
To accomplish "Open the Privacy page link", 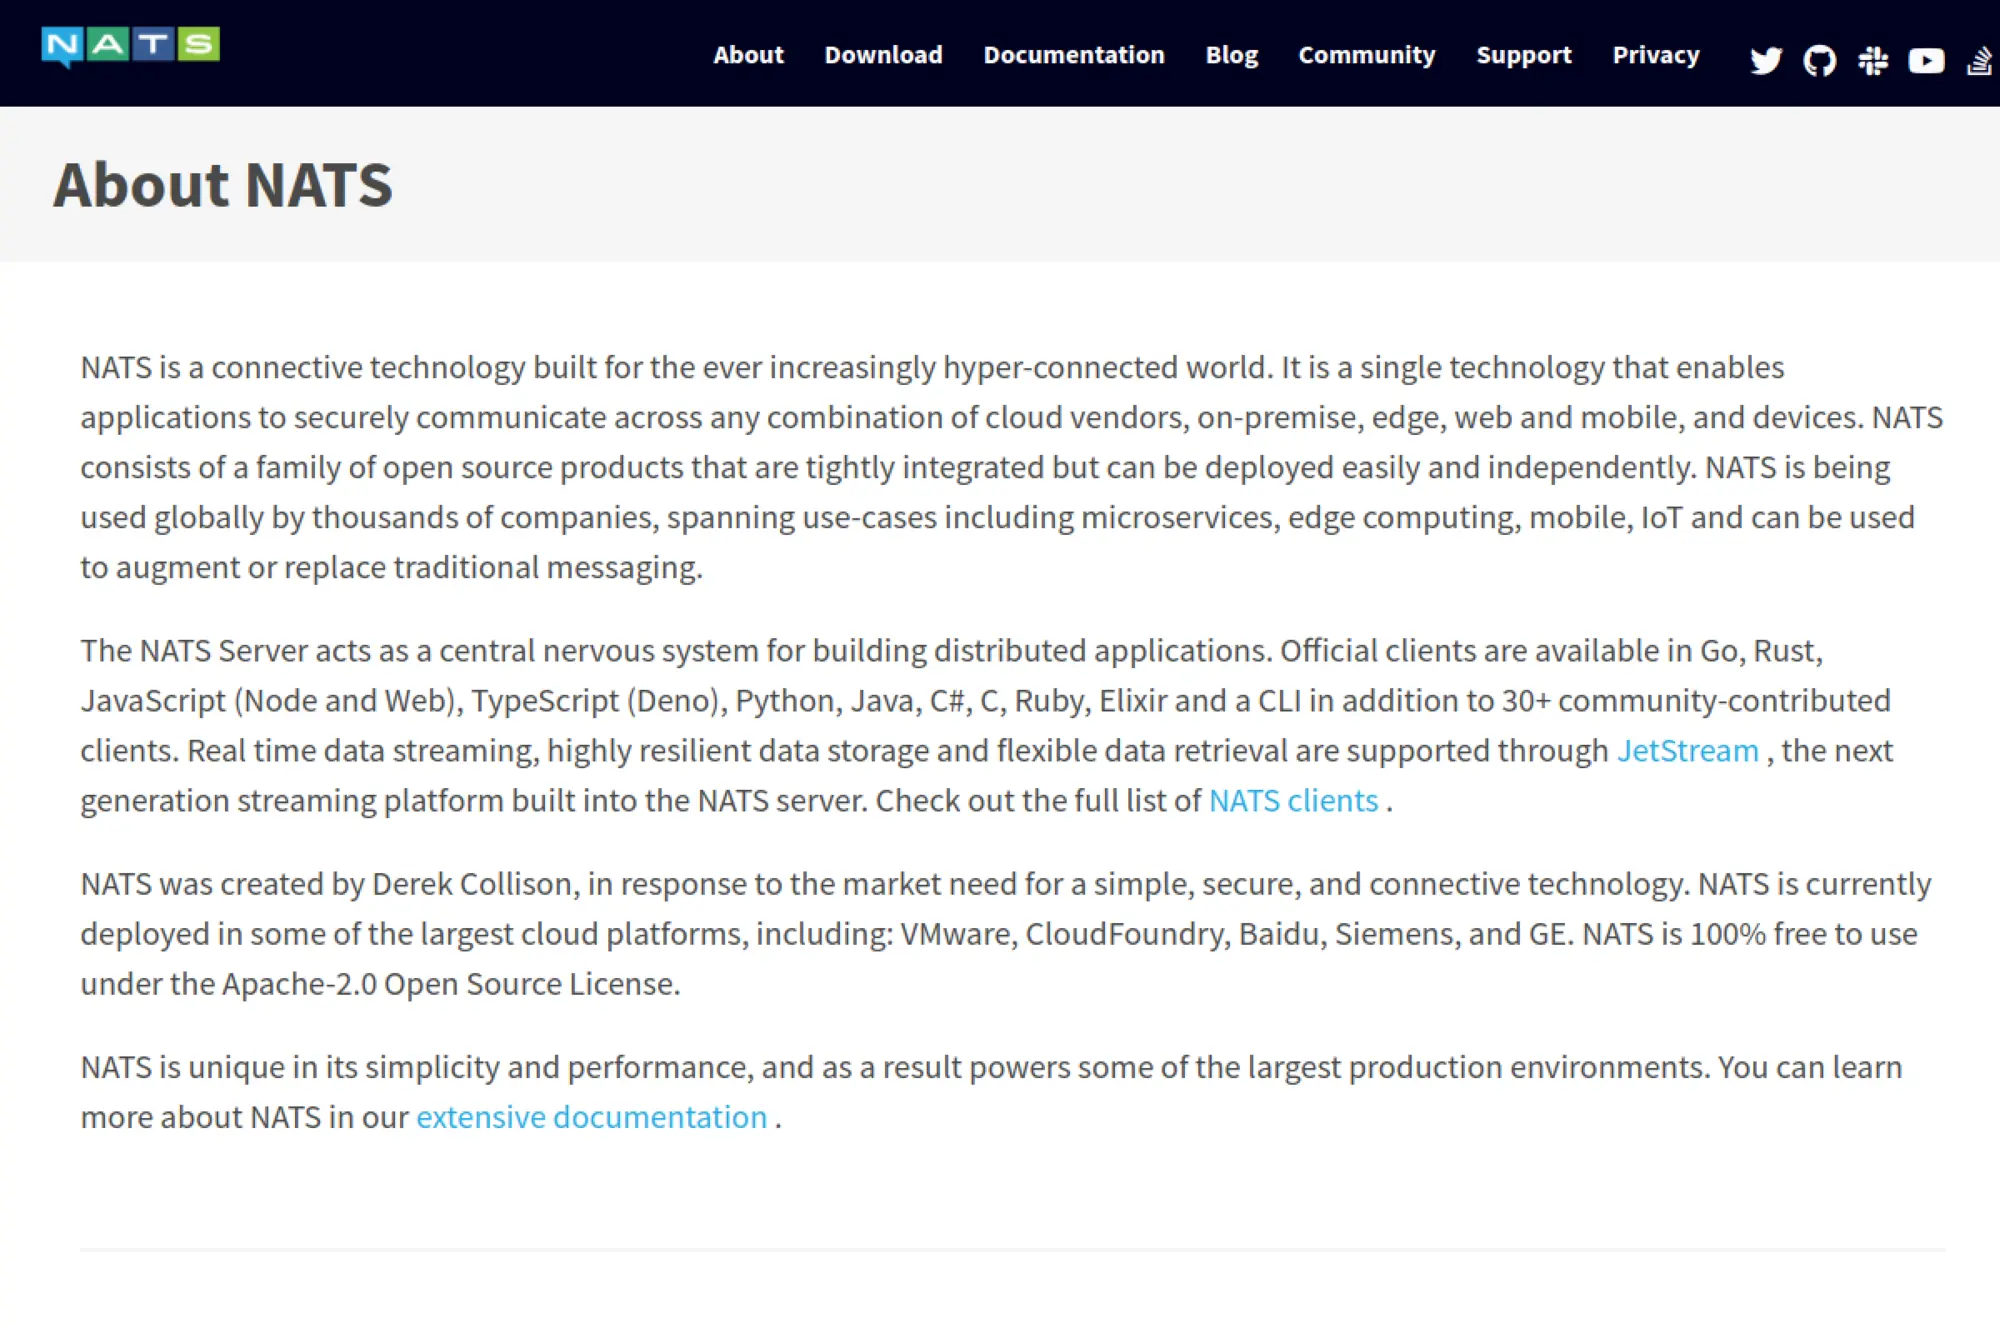I will point(1655,55).
